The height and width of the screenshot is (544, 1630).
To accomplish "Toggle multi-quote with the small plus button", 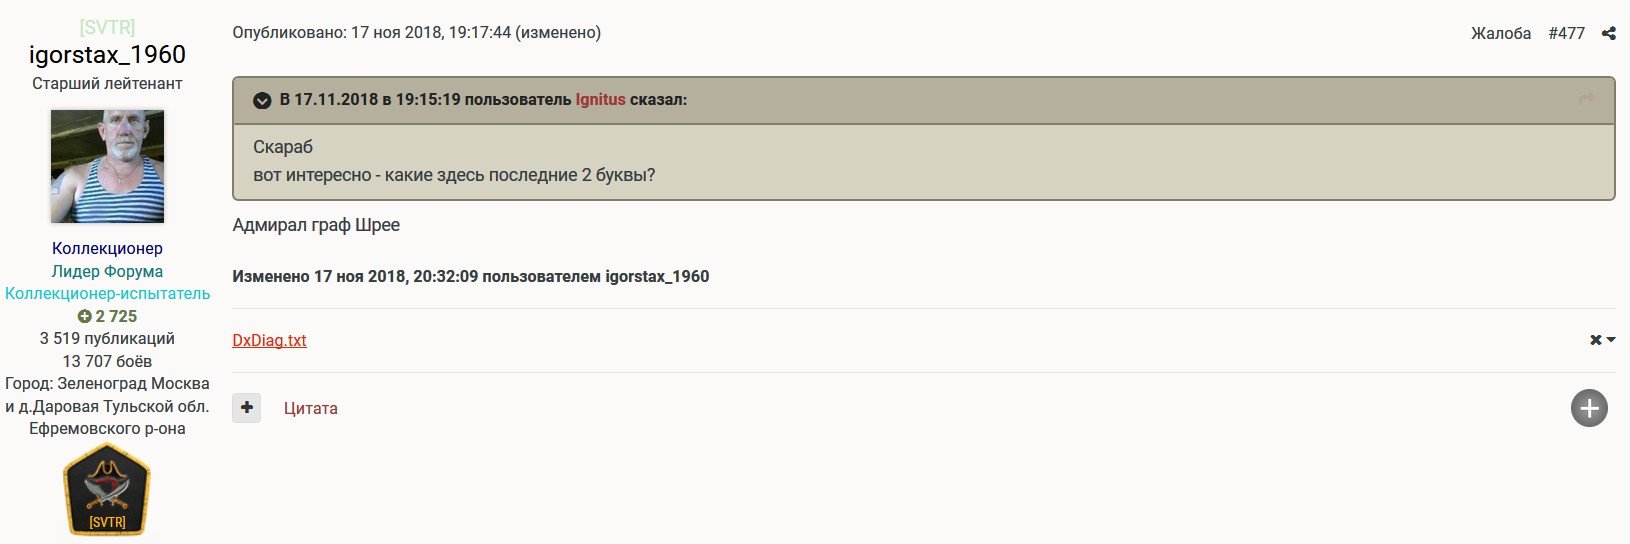I will (247, 407).
